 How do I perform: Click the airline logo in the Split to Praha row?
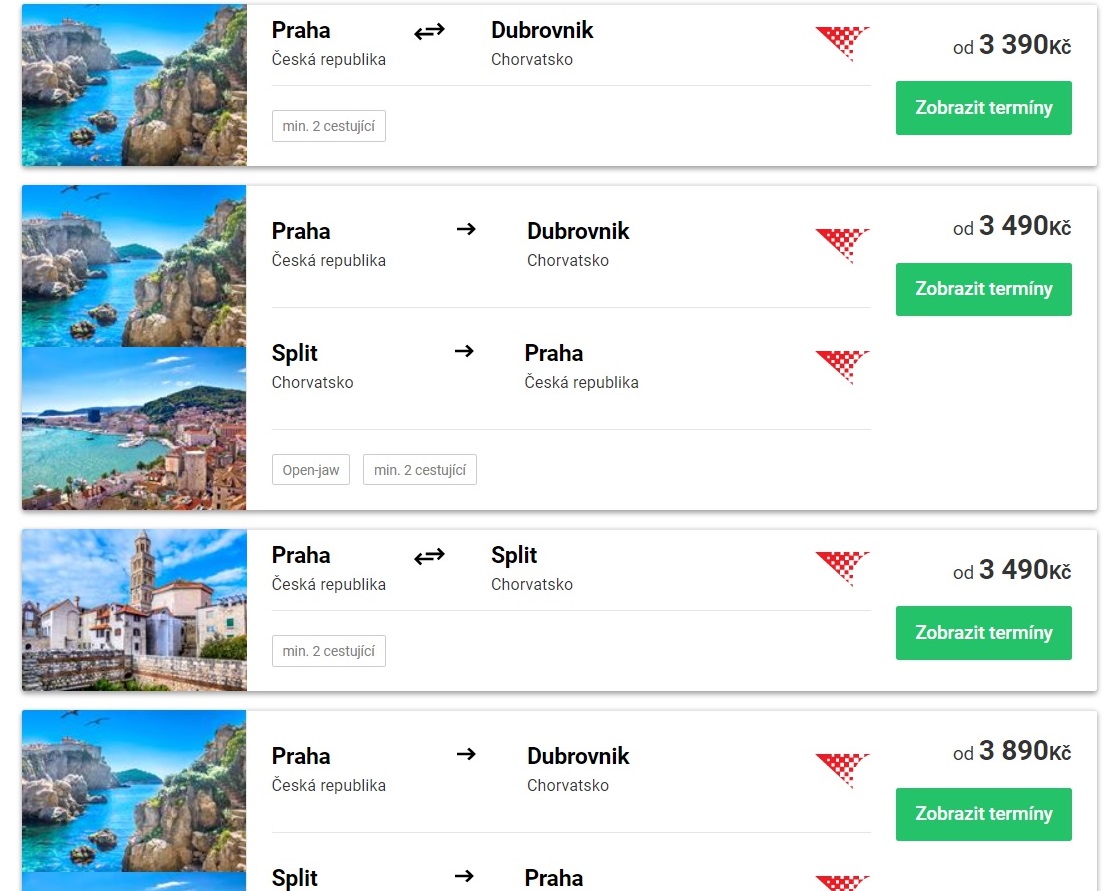842,366
